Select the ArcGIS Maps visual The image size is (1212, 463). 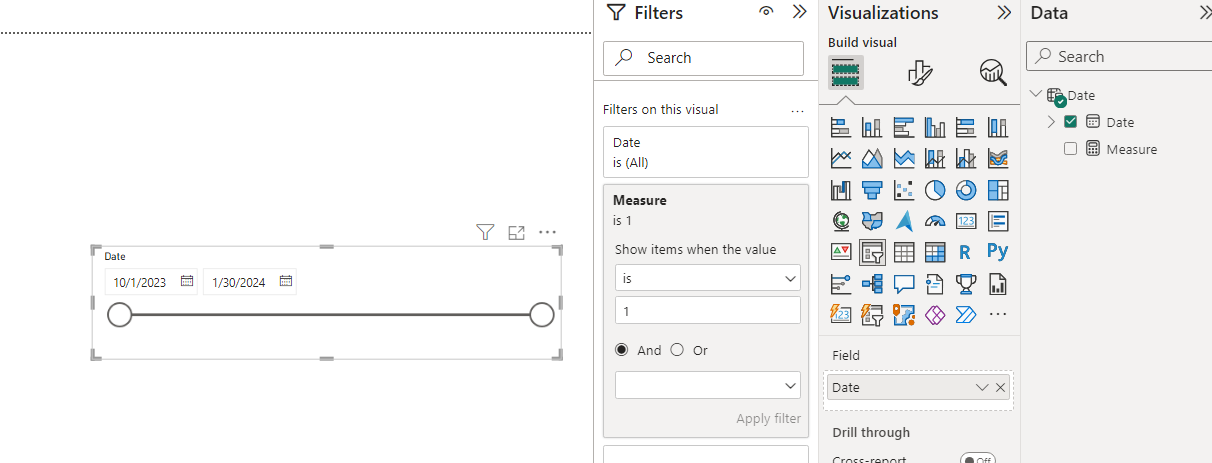pos(904,315)
